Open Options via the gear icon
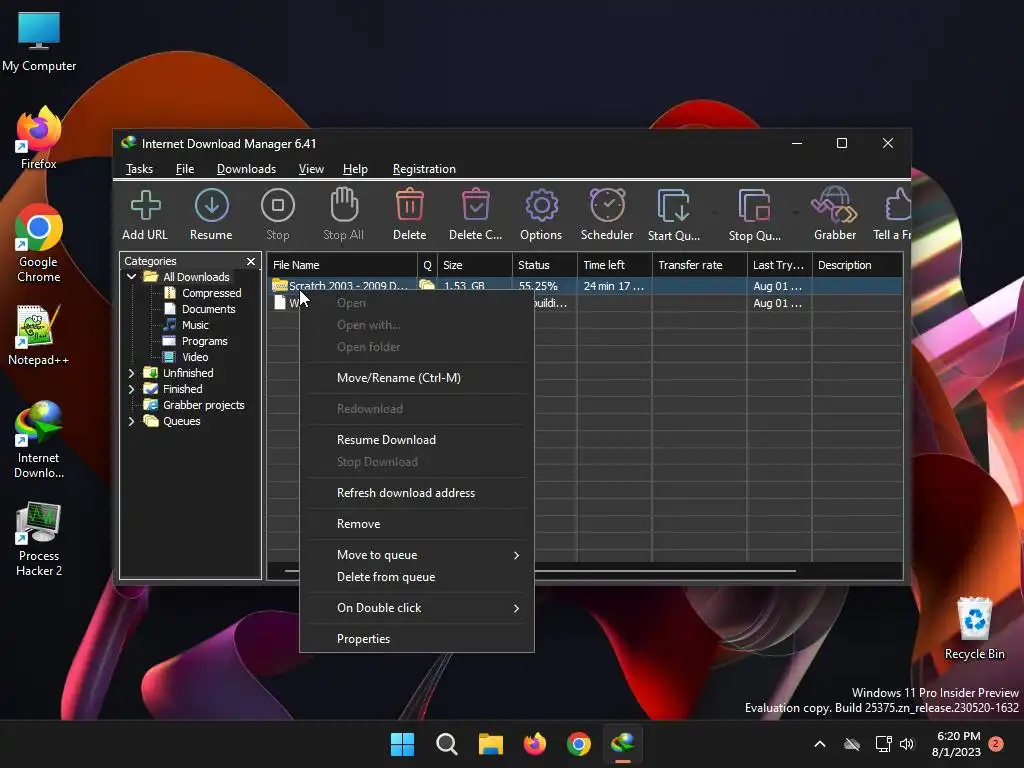 [541, 206]
